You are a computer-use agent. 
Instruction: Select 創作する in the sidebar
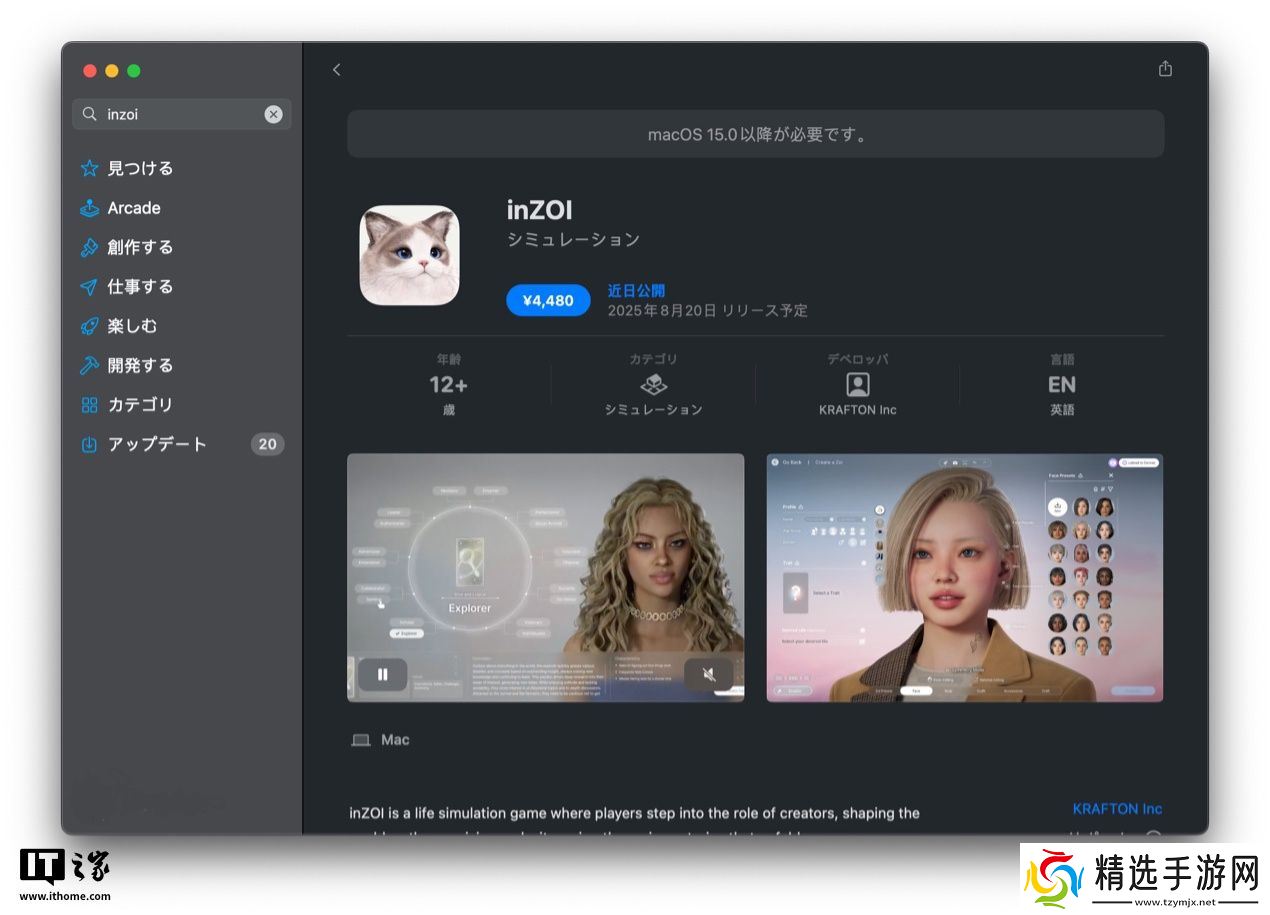(x=140, y=247)
